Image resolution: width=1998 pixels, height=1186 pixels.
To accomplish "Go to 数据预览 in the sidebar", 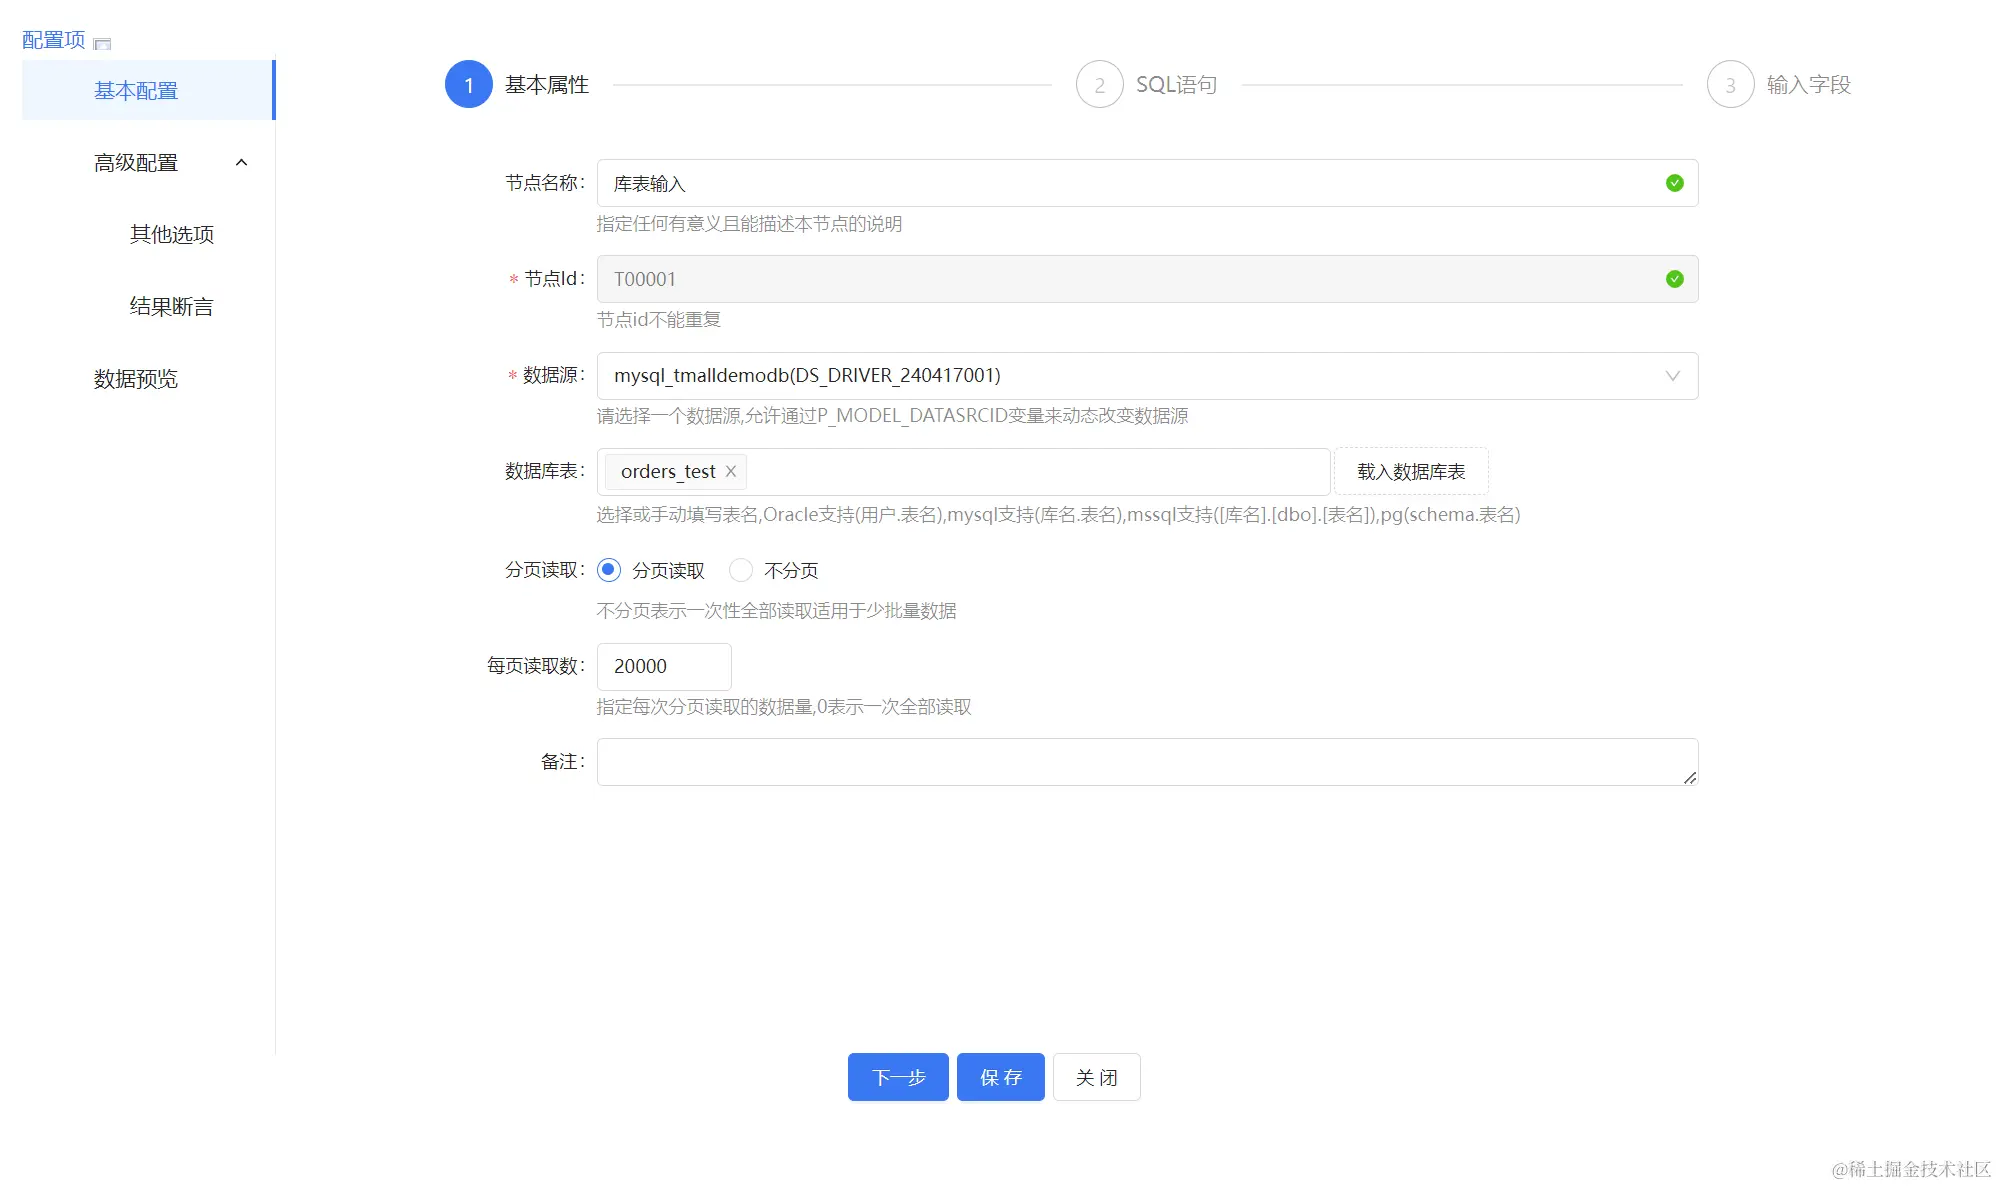I will (x=136, y=379).
